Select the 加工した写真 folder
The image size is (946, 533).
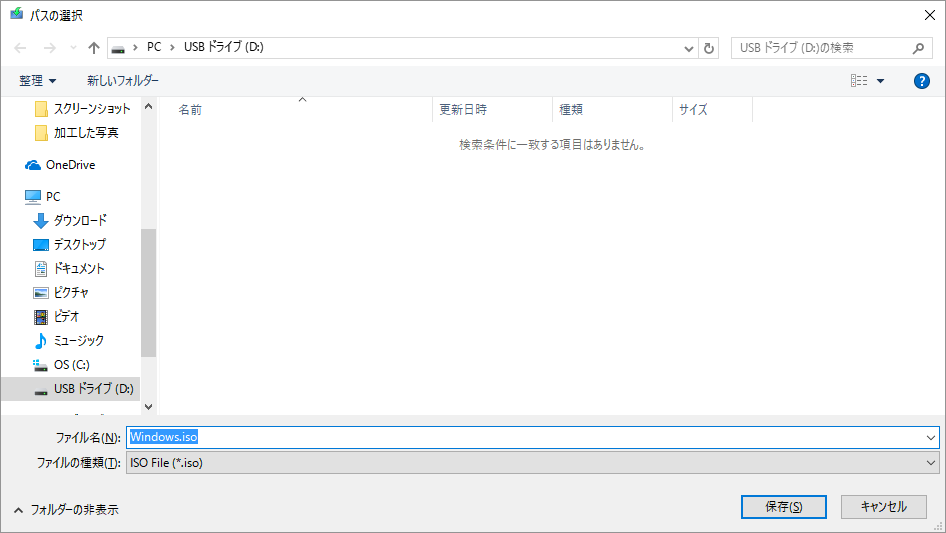pos(77,133)
